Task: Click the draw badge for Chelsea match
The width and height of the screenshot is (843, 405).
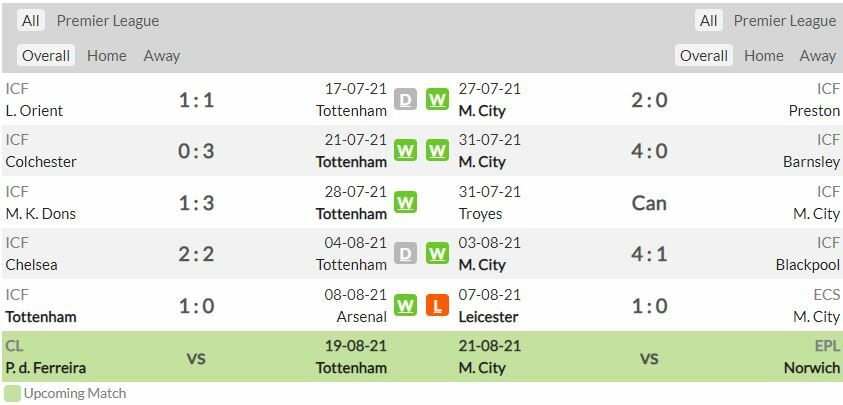Action: tap(405, 254)
